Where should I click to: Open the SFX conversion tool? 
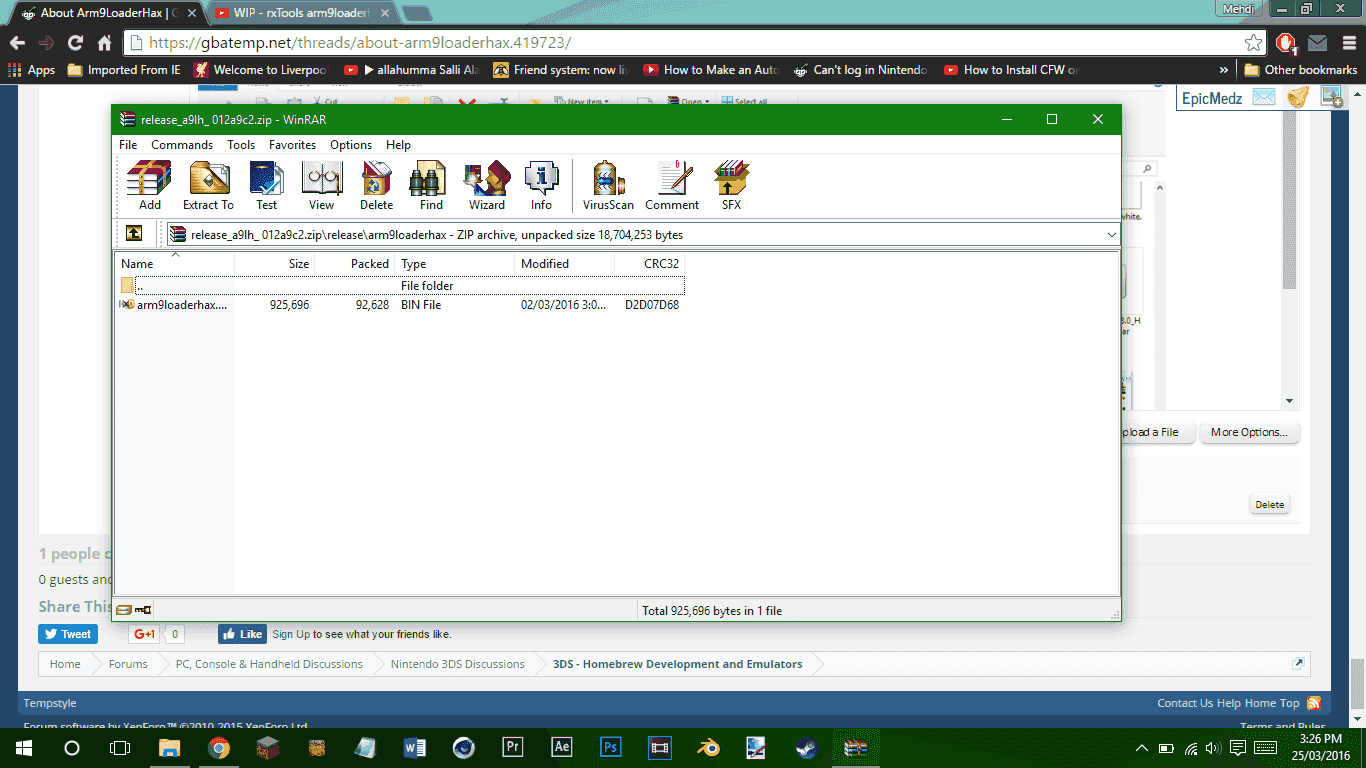pyautogui.click(x=732, y=186)
